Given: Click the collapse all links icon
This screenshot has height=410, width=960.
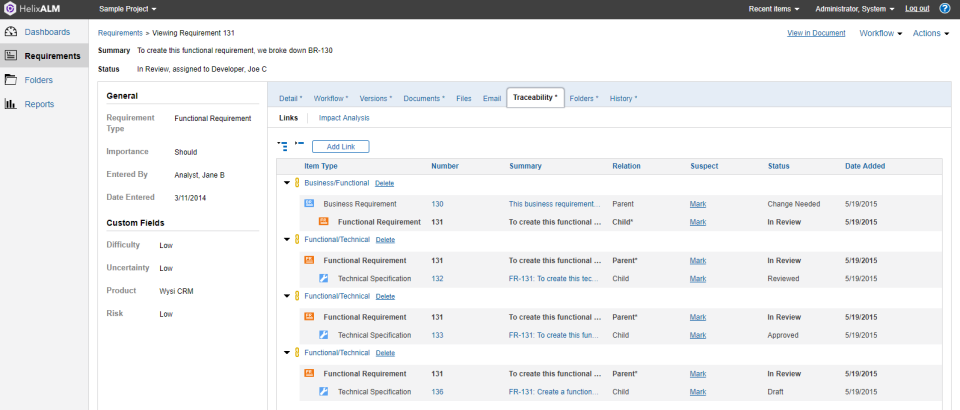Looking at the screenshot, I should (x=299, y=145).
